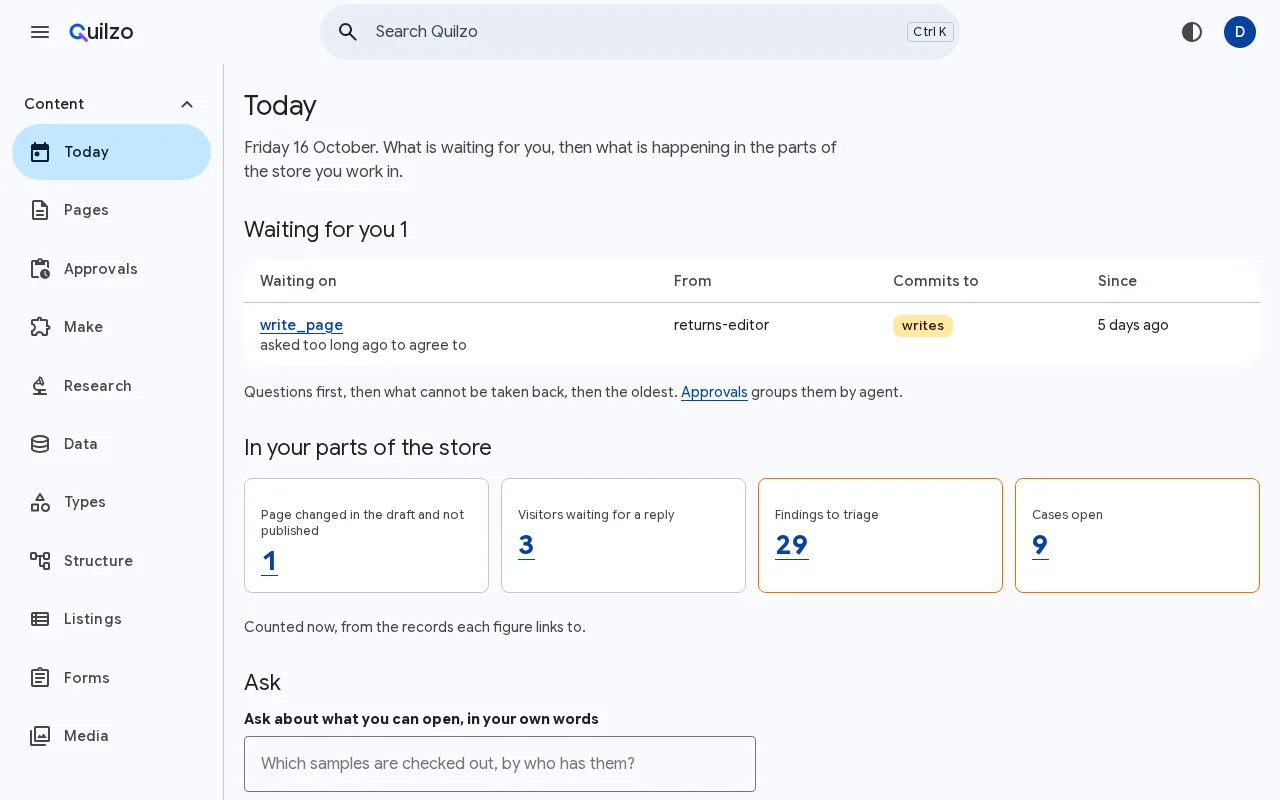The width and height of the screenshot is (1280, 800).
Task: Click the Today calendar icon
Action: tap(40, 152)
